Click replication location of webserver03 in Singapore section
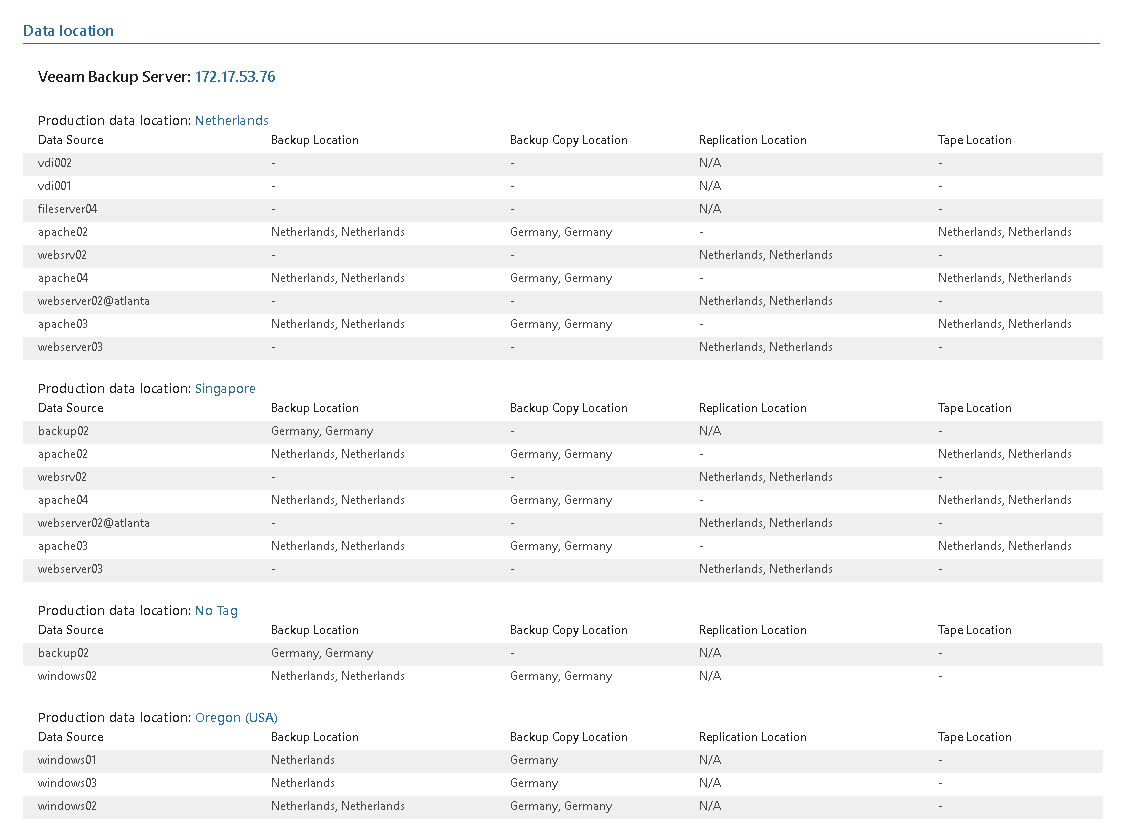This screenshot has height=826, width=1138. (766, 569)
